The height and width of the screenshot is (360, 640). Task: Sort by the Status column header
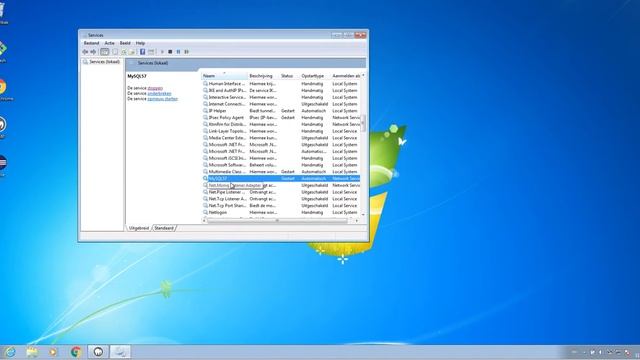(x=289, y=76)
